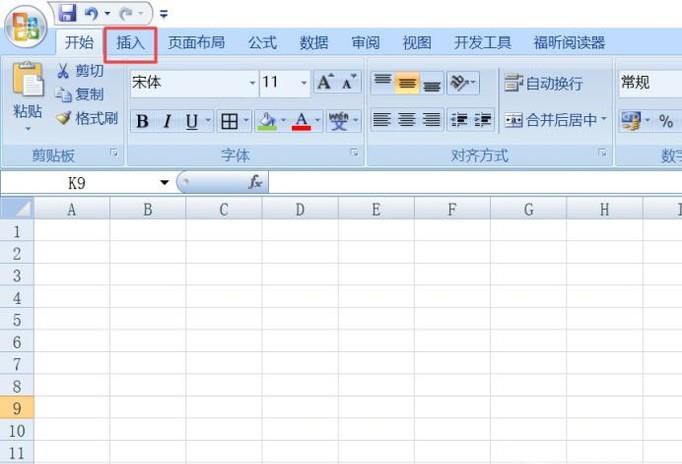
Task: Click the decrease indent icon
Action: pos(459,120)
